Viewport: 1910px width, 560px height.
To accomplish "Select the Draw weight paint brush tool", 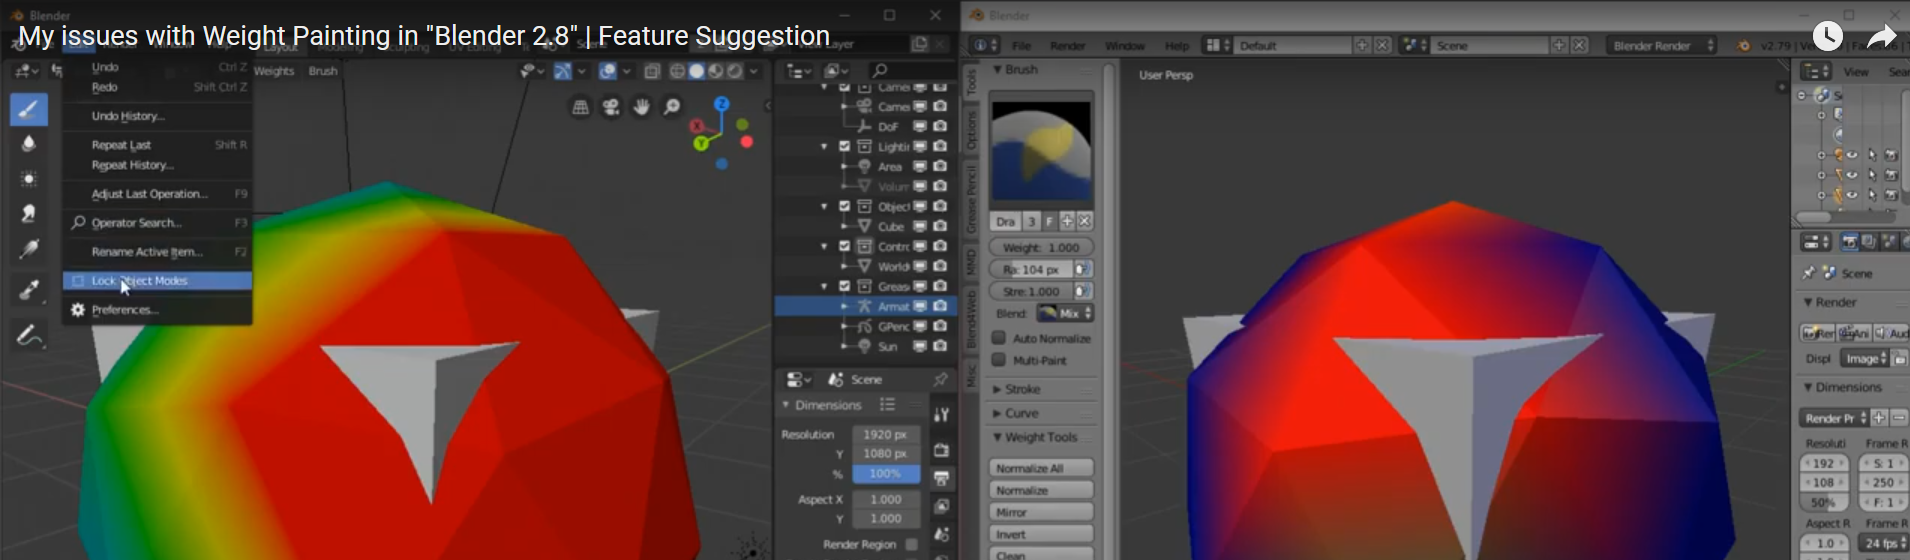I will coord(29,109).
